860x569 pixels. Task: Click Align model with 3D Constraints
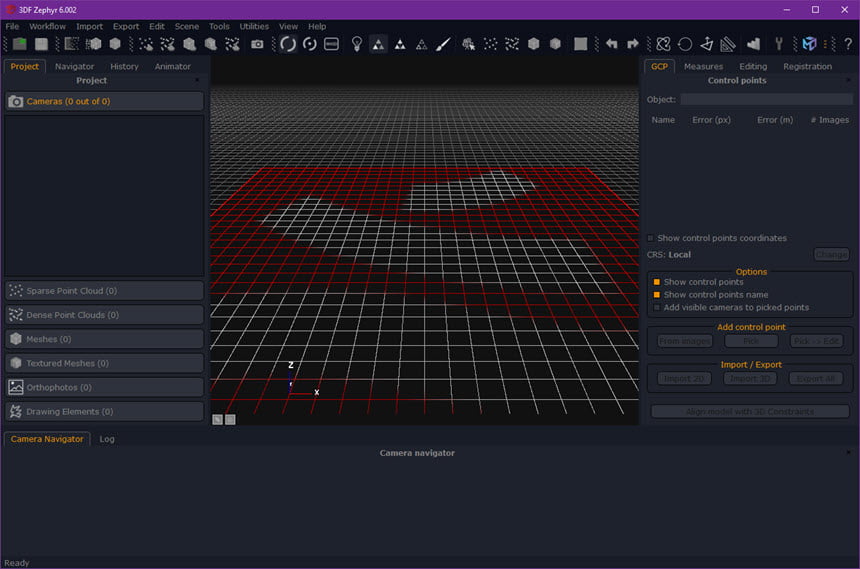click(x=750, y=412)
